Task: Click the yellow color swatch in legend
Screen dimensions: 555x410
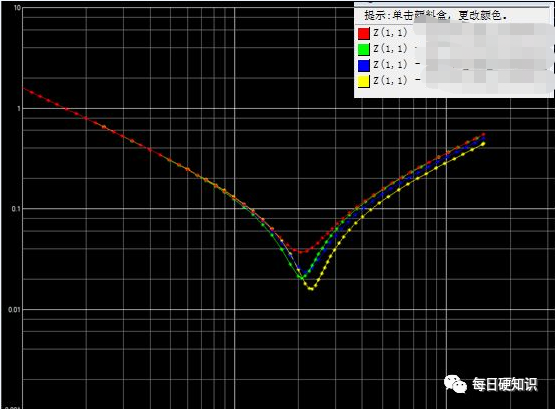Action: coord(364,81)
